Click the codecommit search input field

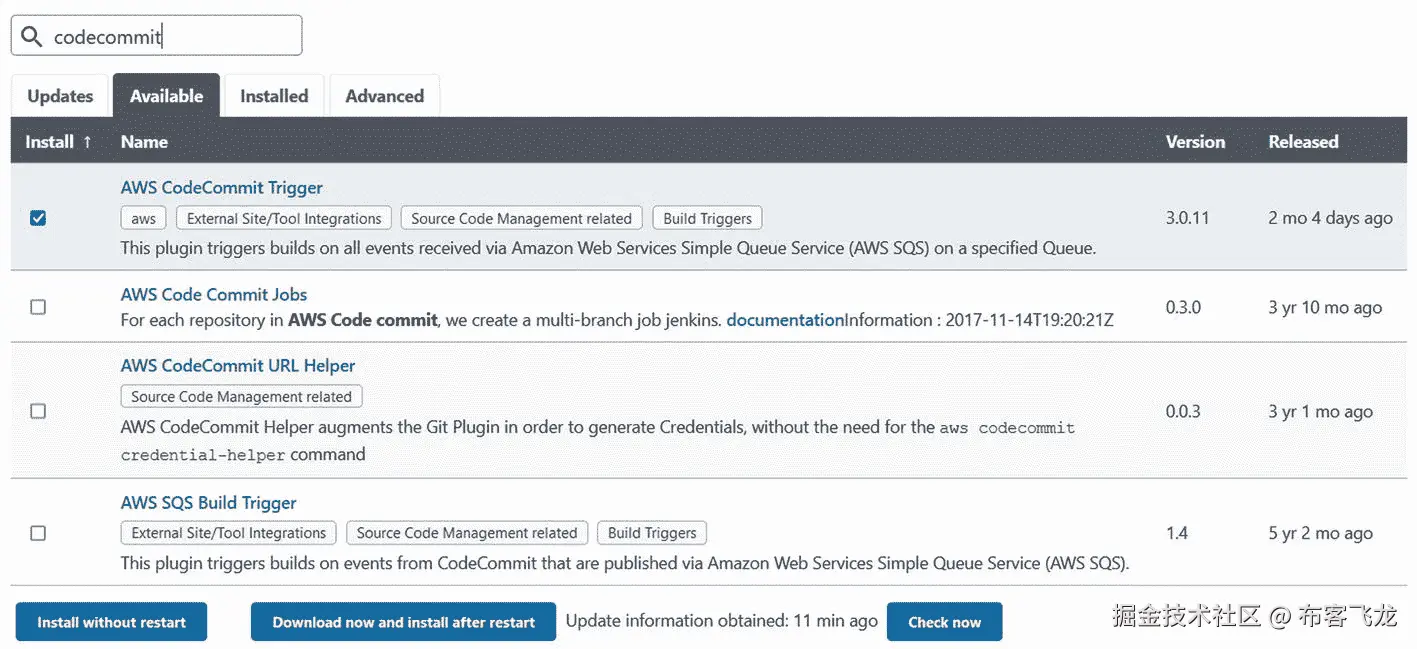[x=170, y=37]
